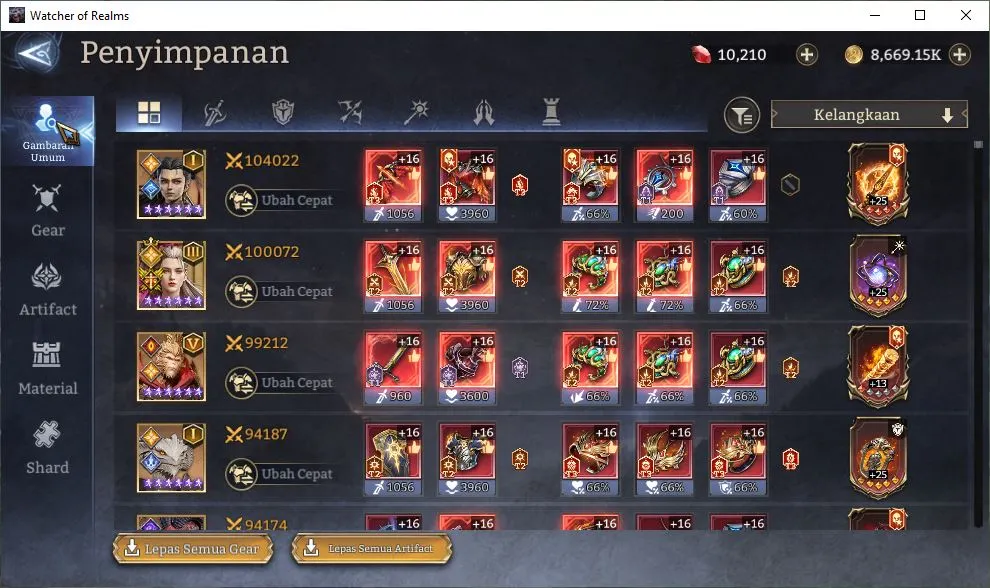This screenshot has width=990, height=588.
Task: Add more red gems with plus icon
Action: tap(806, 55)
